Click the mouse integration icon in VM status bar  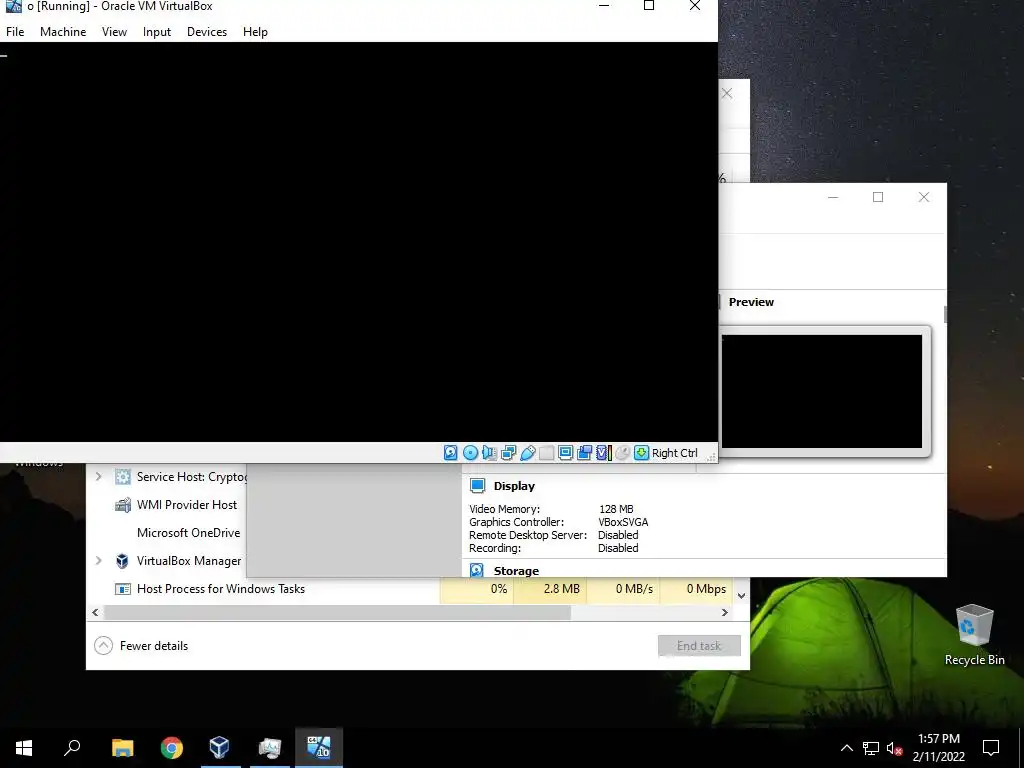622,453
